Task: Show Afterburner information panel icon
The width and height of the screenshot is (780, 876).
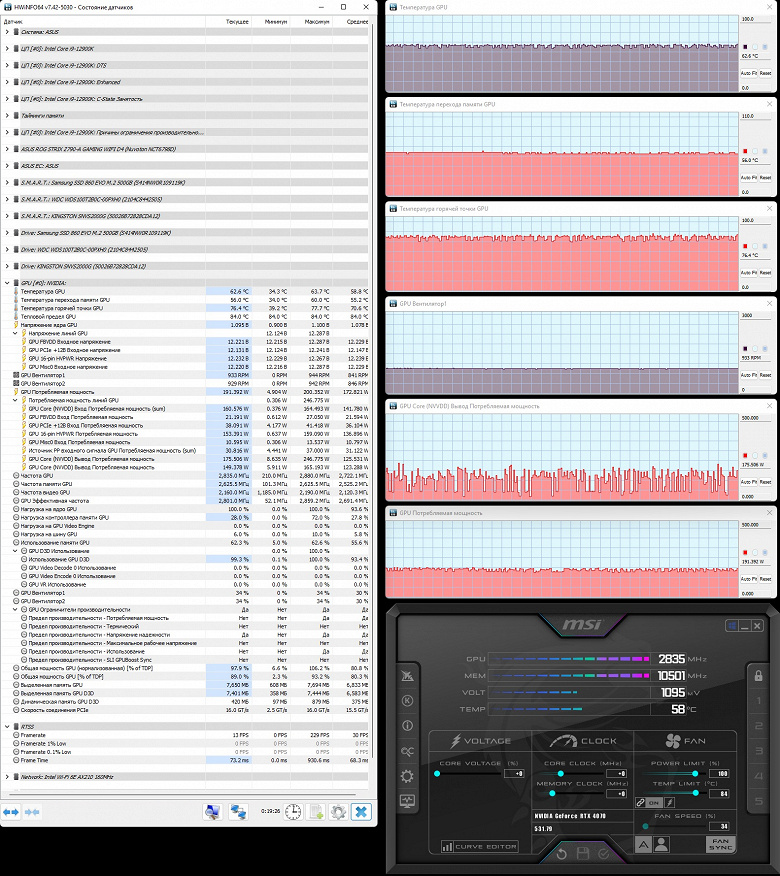Action: 407,726
